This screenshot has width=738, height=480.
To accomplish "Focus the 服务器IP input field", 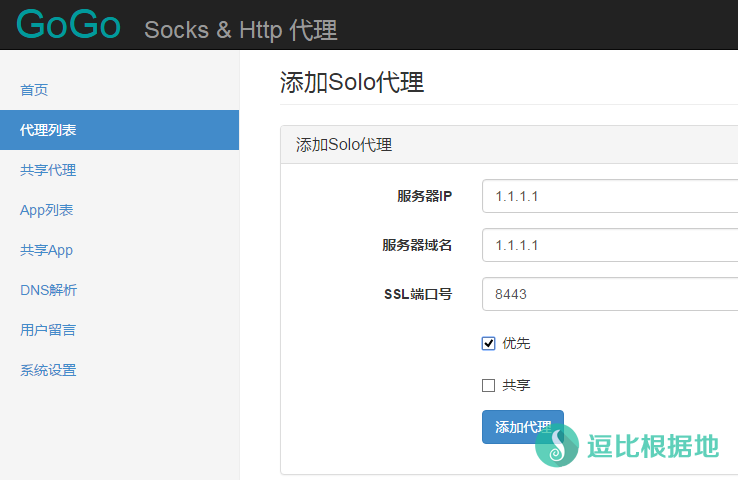I will pos(608,196).
